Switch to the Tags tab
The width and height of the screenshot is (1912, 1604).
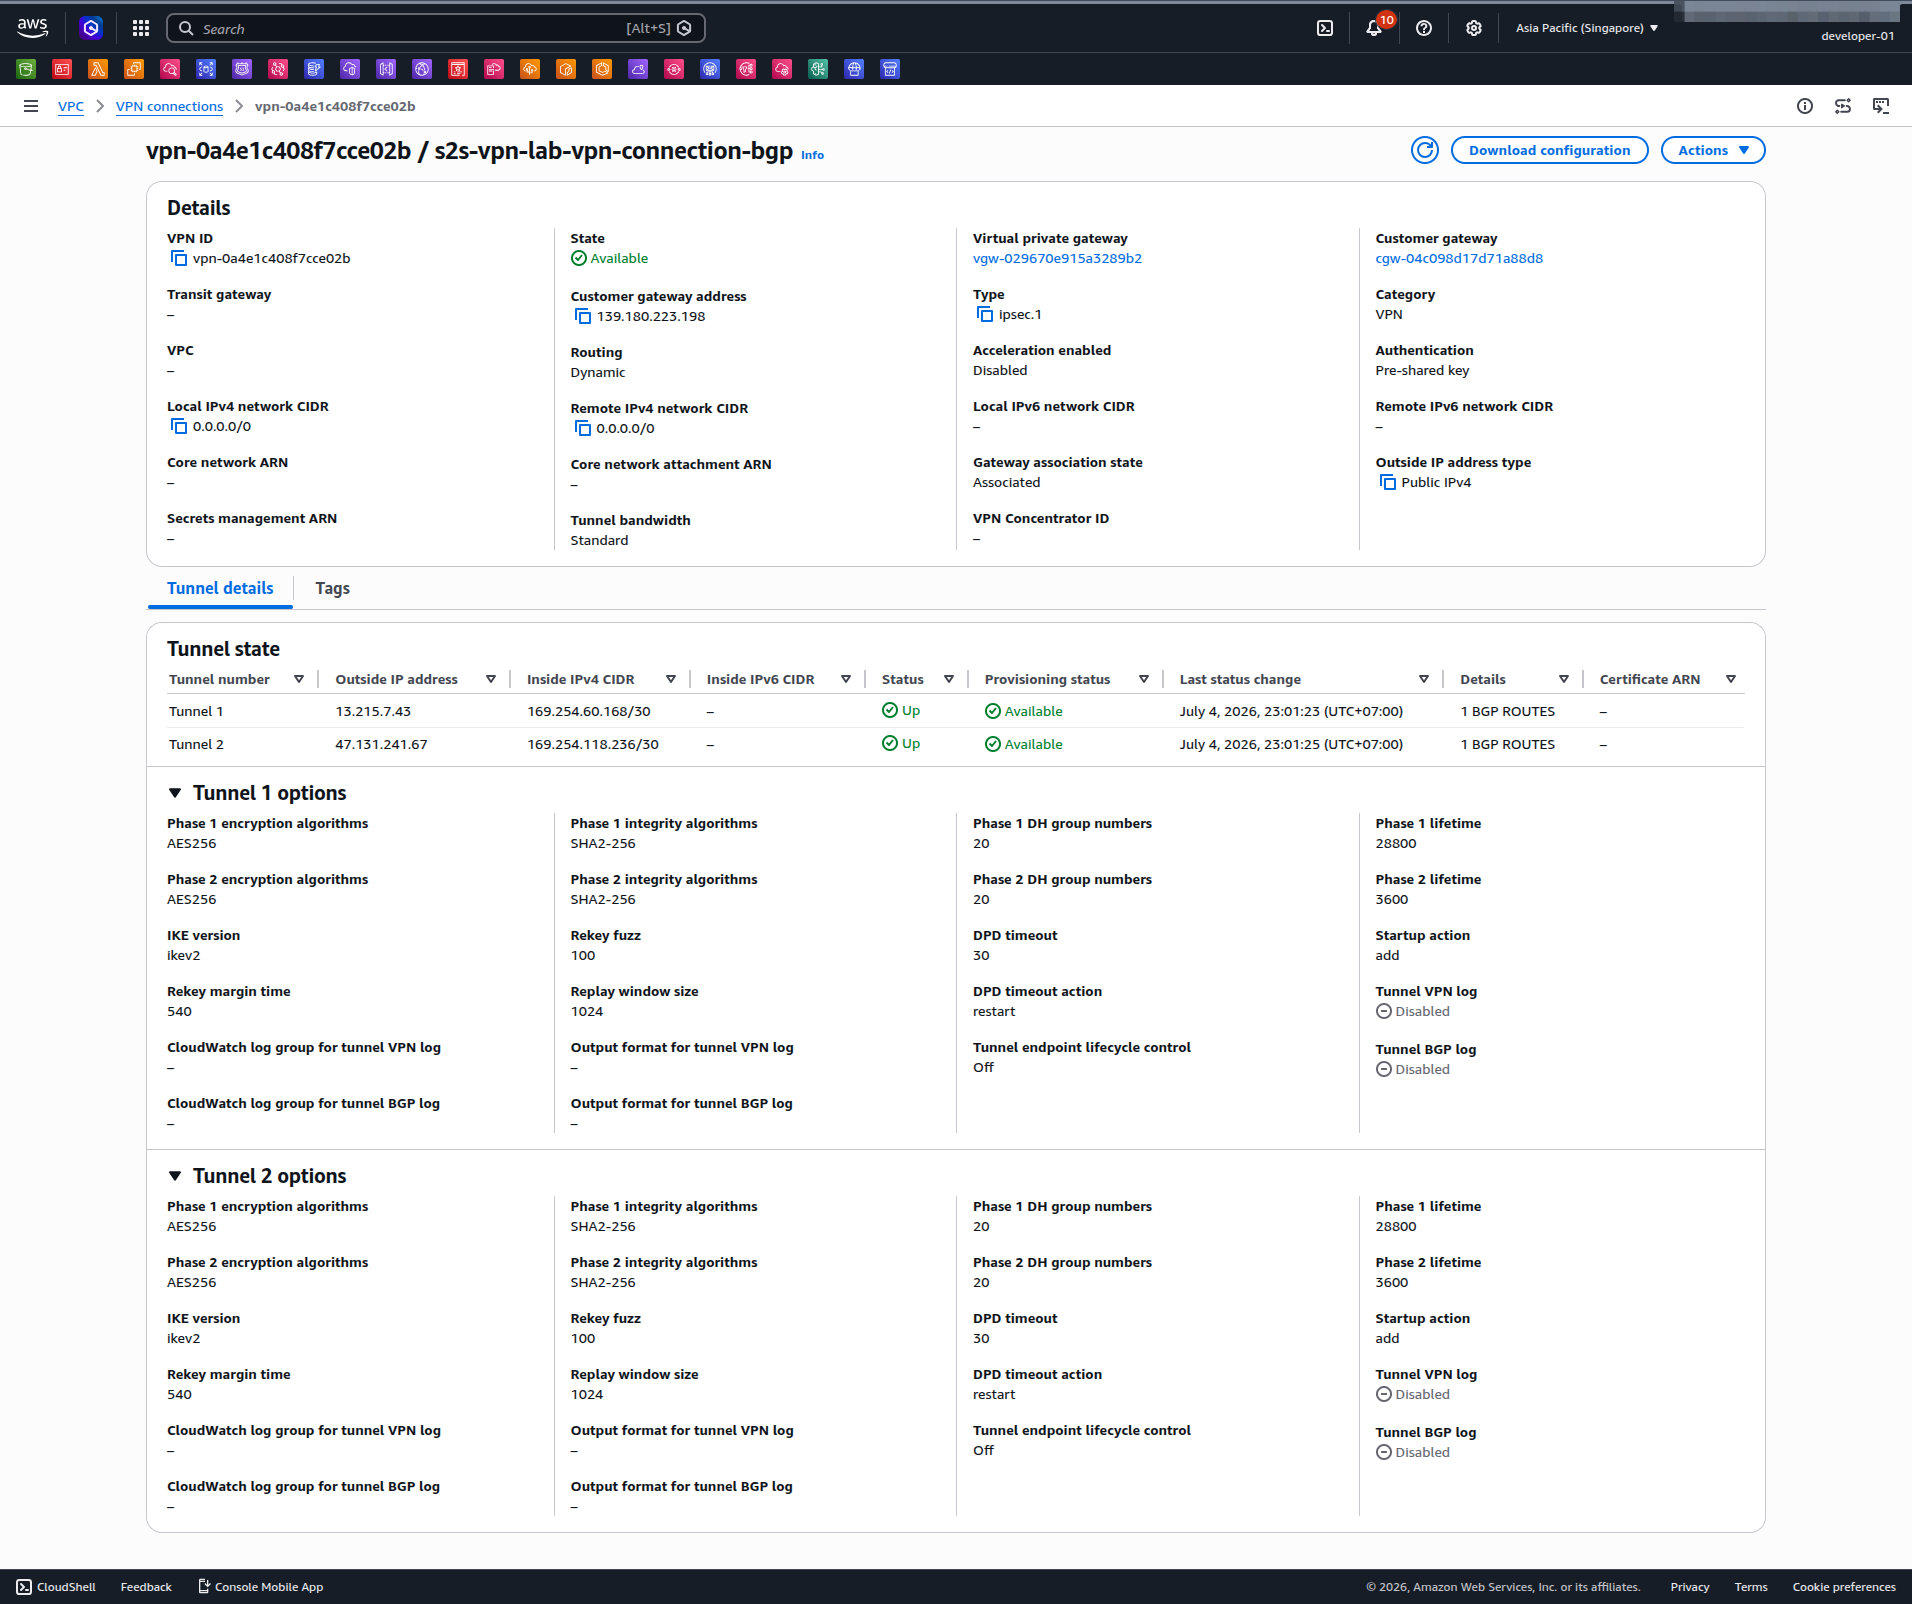[332, 588]
